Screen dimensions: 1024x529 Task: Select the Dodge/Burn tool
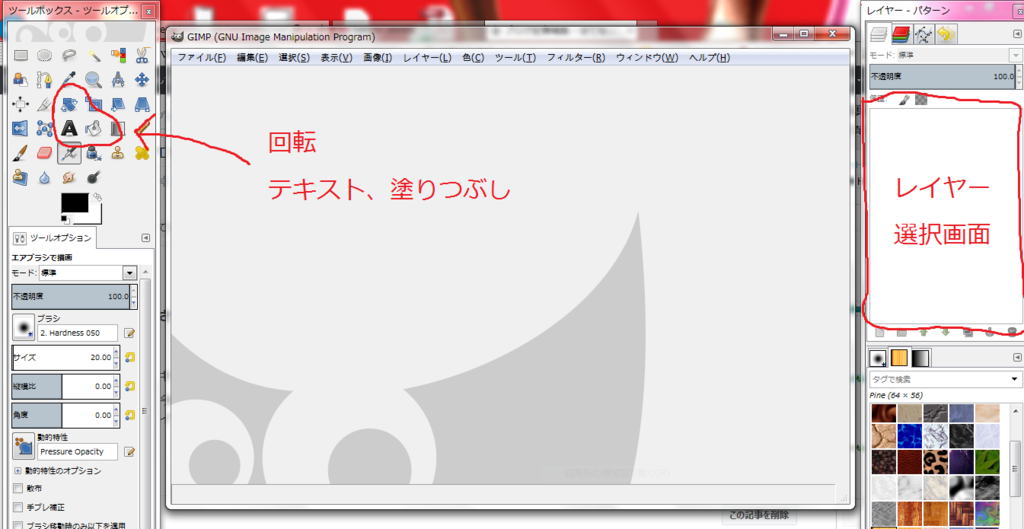tap(93, 176)
